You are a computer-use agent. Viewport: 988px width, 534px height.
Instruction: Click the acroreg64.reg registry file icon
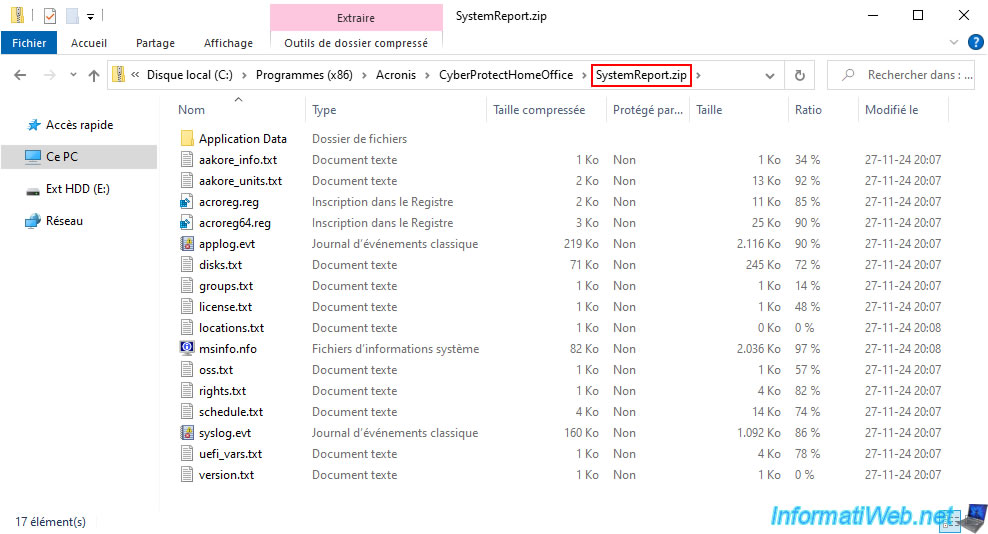pyautogui.click(x=187, y=223)
